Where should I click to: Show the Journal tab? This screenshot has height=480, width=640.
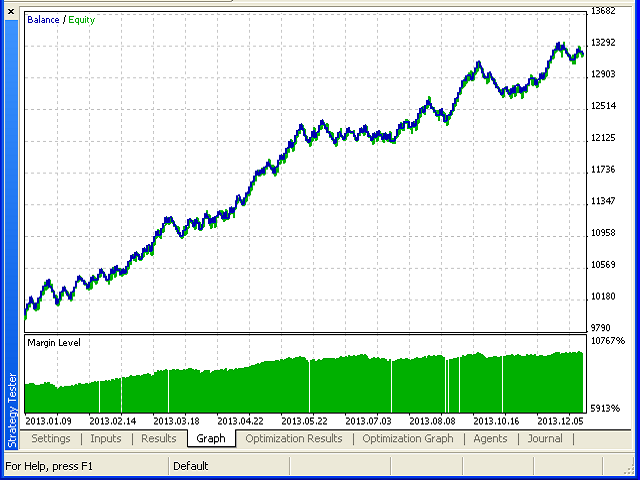545,438
